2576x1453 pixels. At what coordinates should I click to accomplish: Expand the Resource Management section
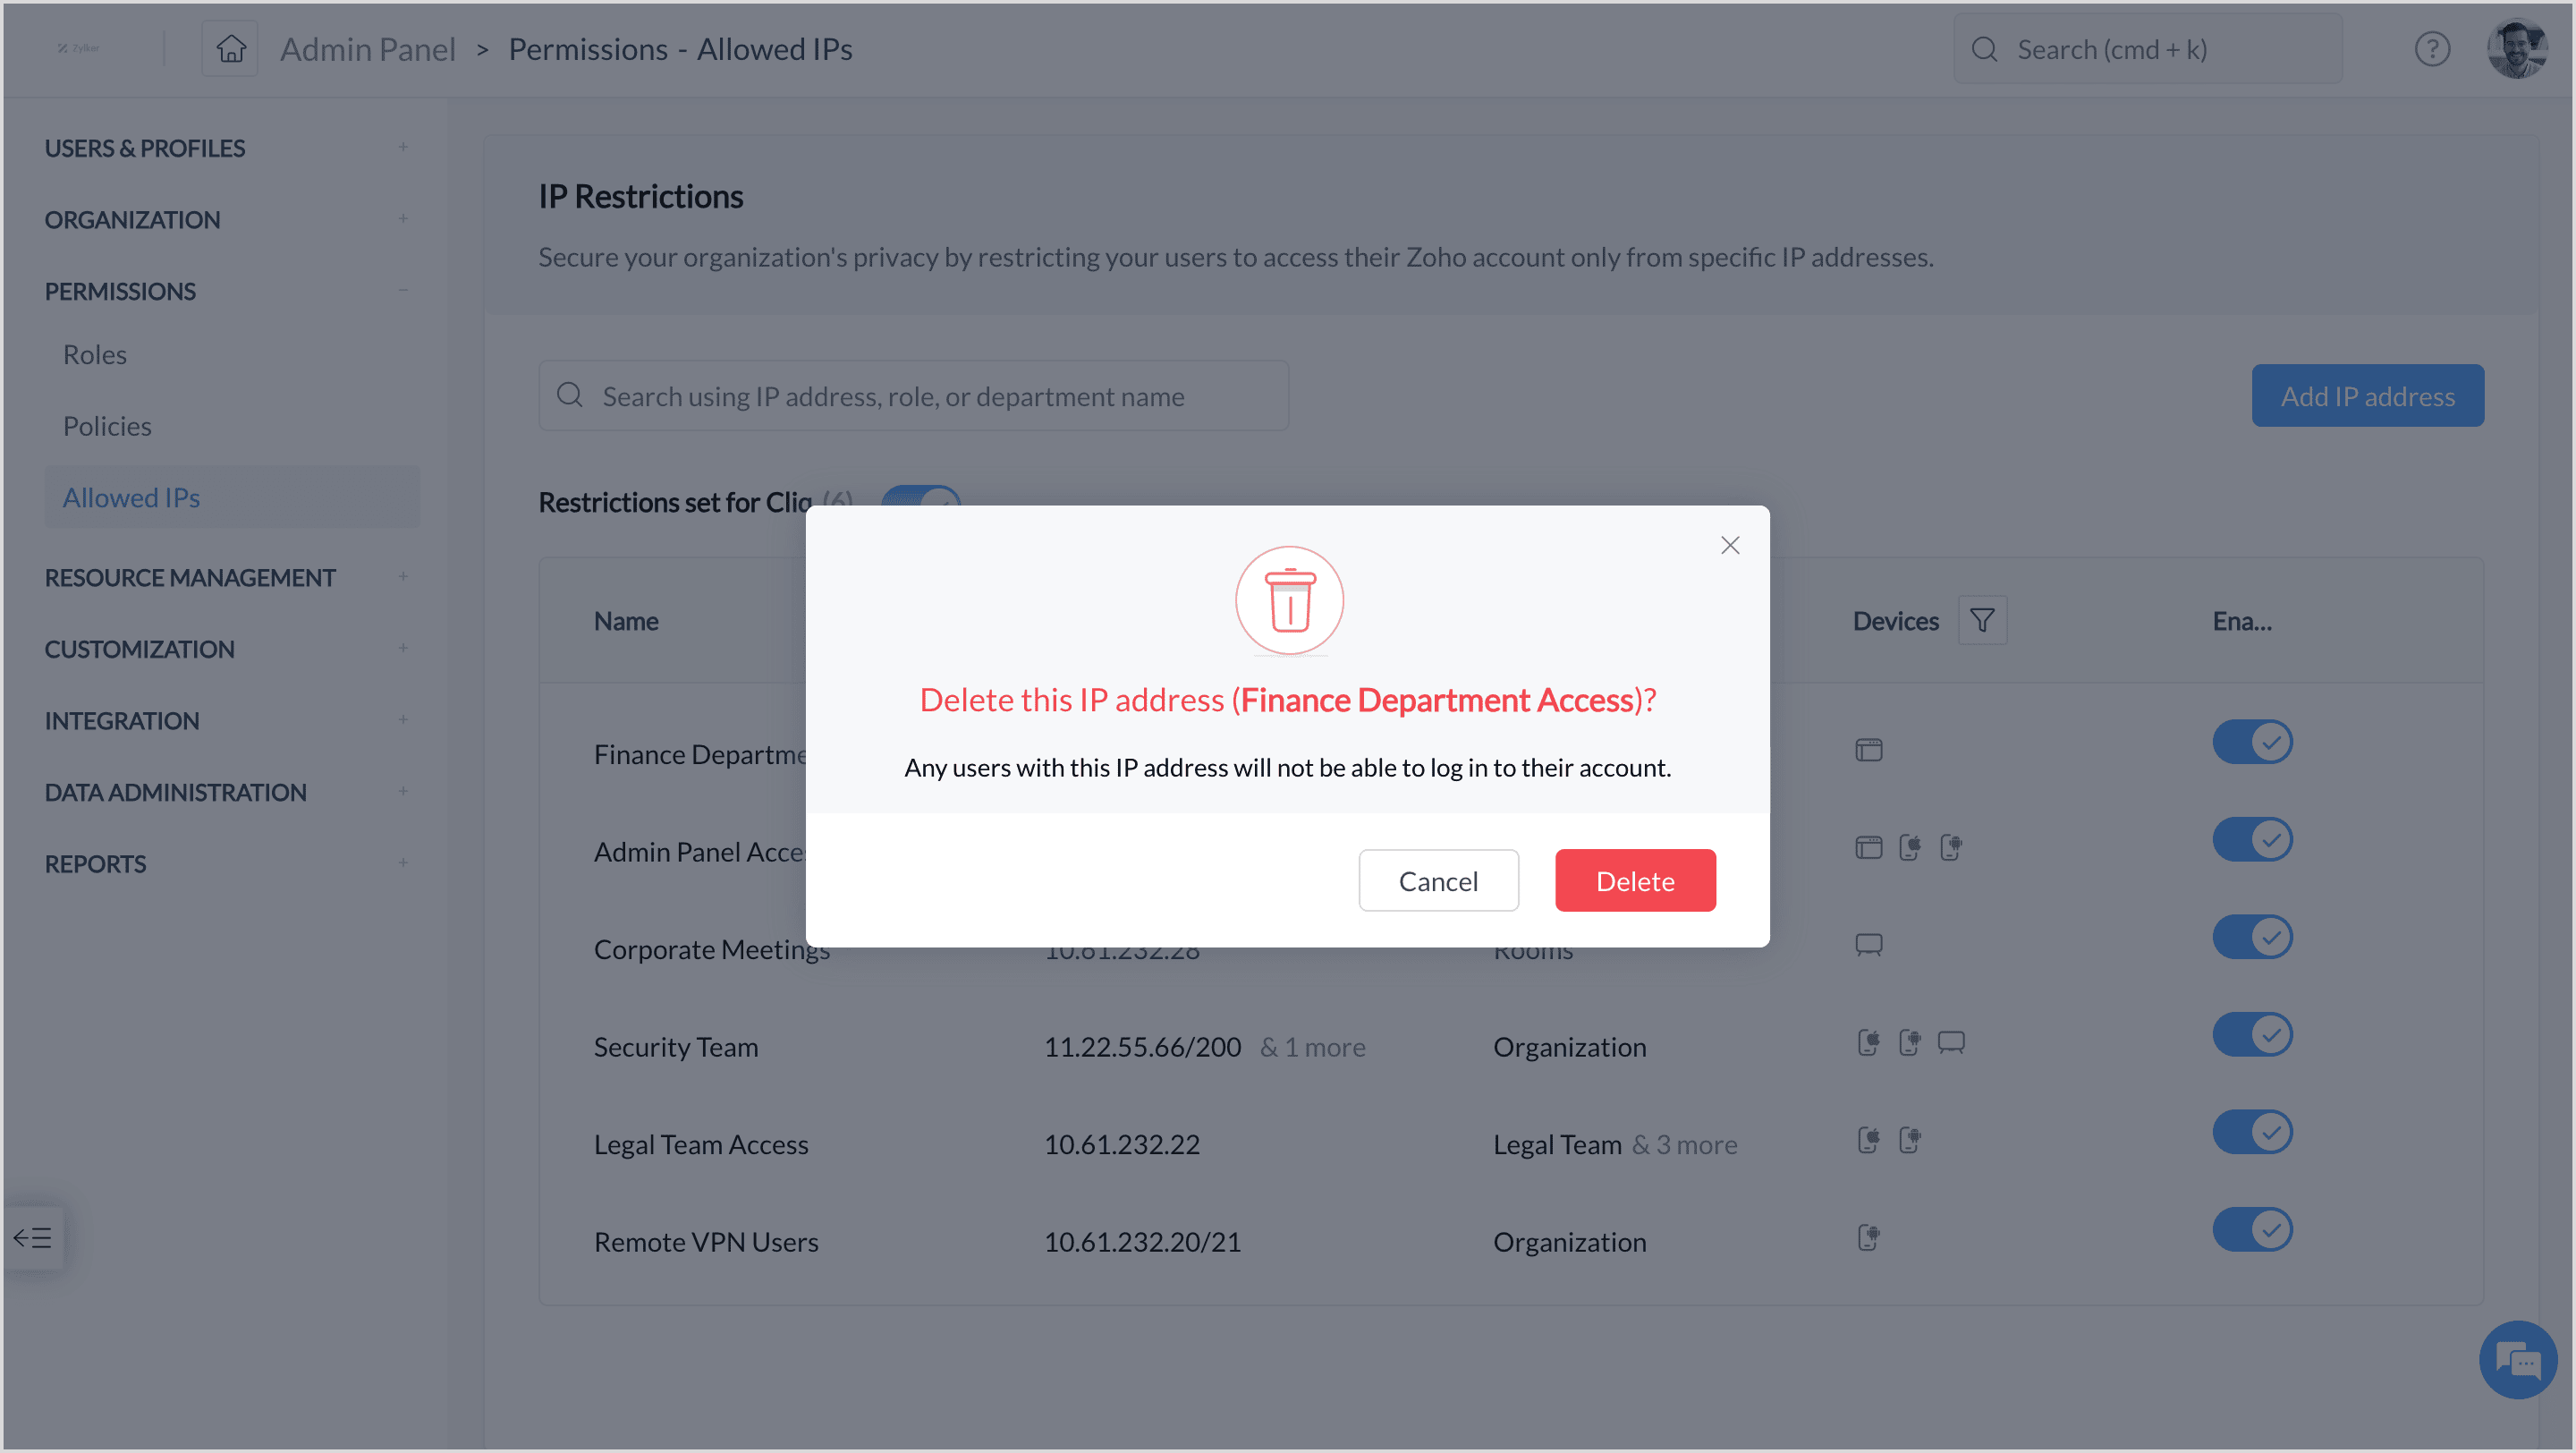click(x=402, y=577)
